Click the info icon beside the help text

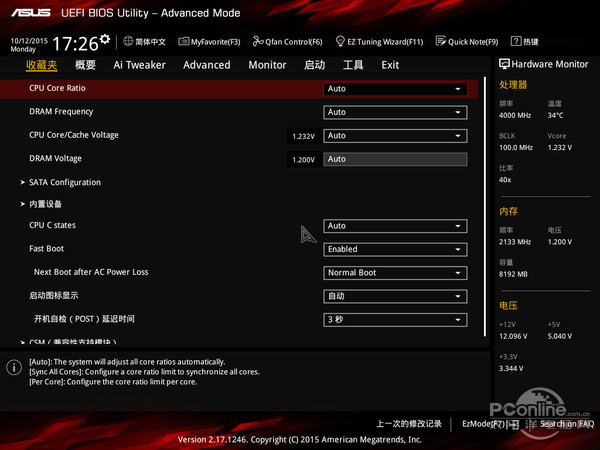(x=14, y=367)
